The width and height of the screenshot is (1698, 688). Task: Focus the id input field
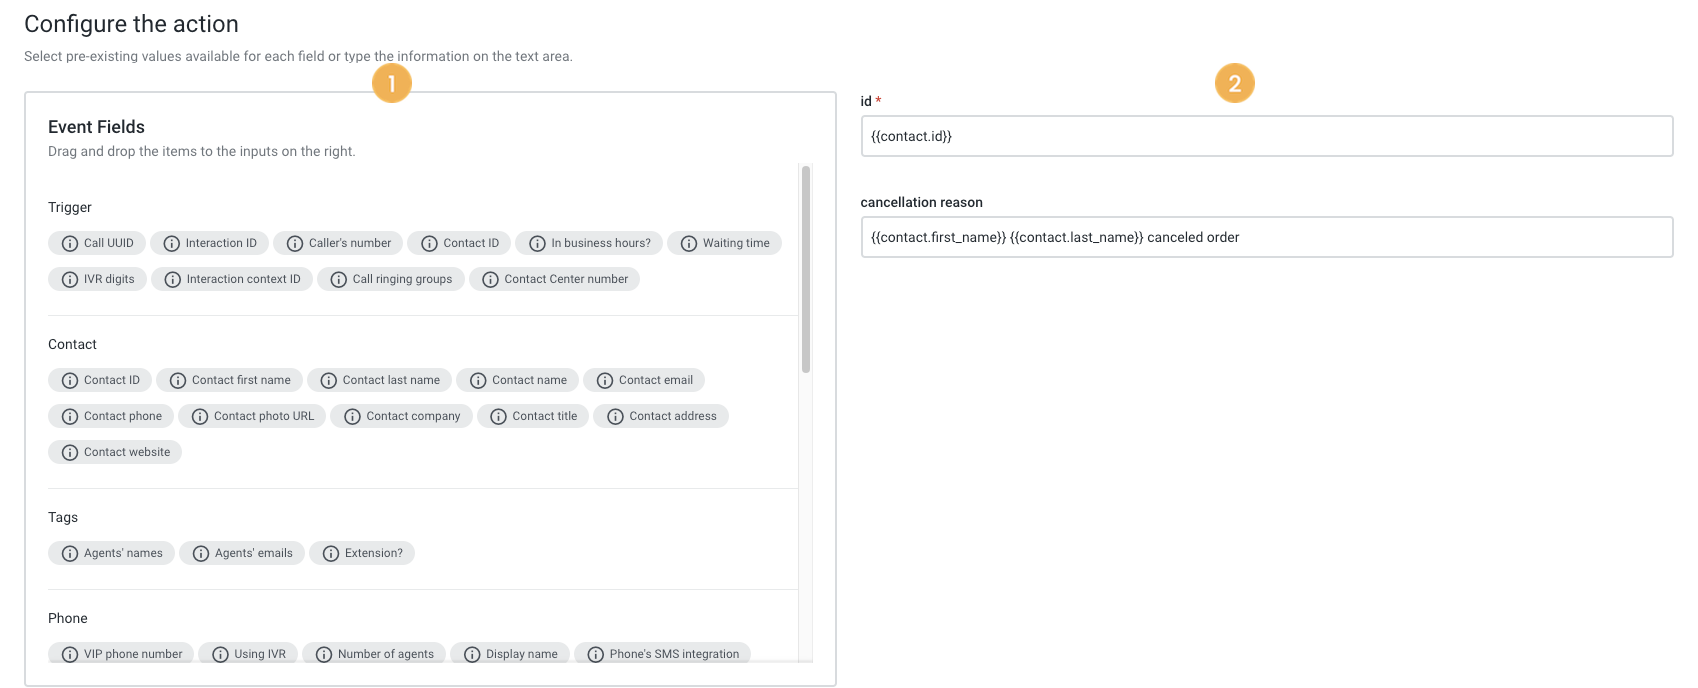(1267, 136)
